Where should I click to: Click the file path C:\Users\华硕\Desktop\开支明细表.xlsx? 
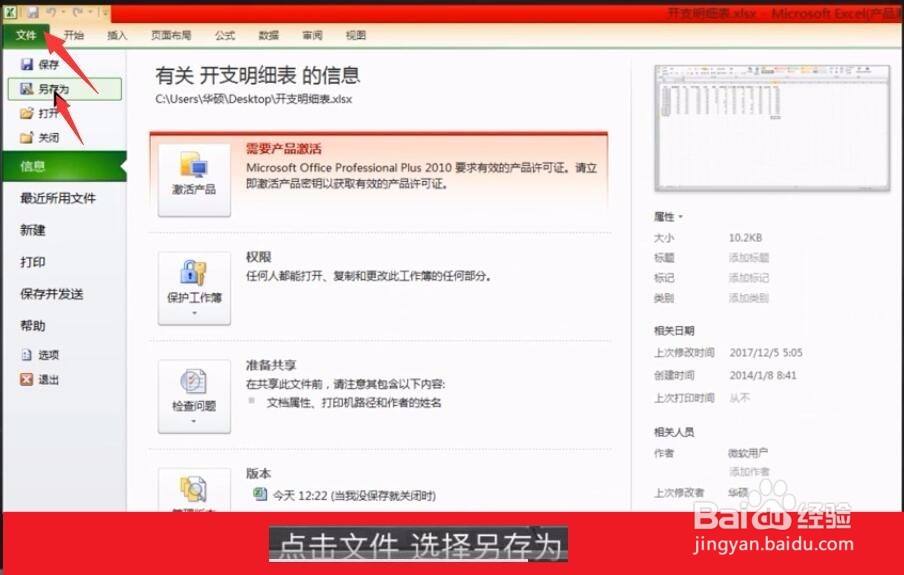coord(254,99)
